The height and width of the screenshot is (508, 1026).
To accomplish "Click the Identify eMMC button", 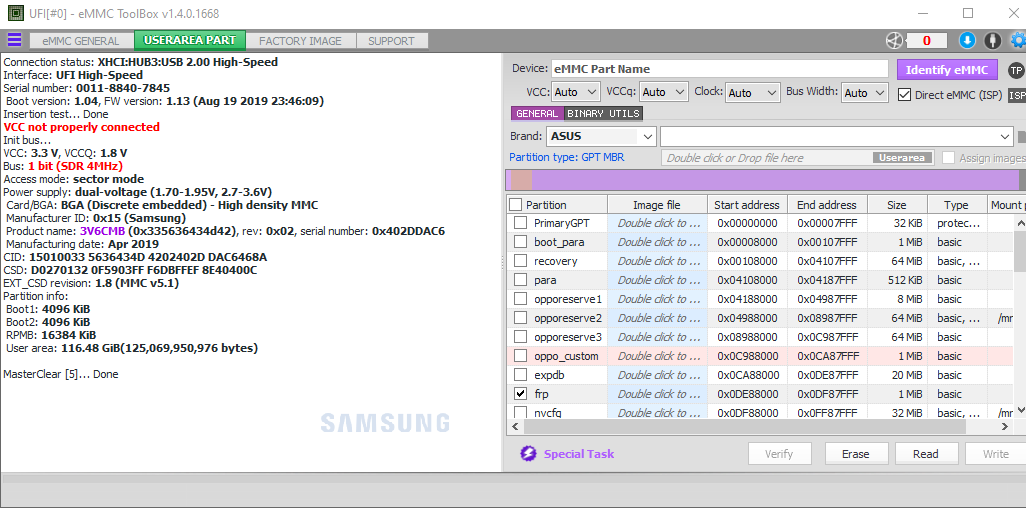I will [x=947, y=69].
